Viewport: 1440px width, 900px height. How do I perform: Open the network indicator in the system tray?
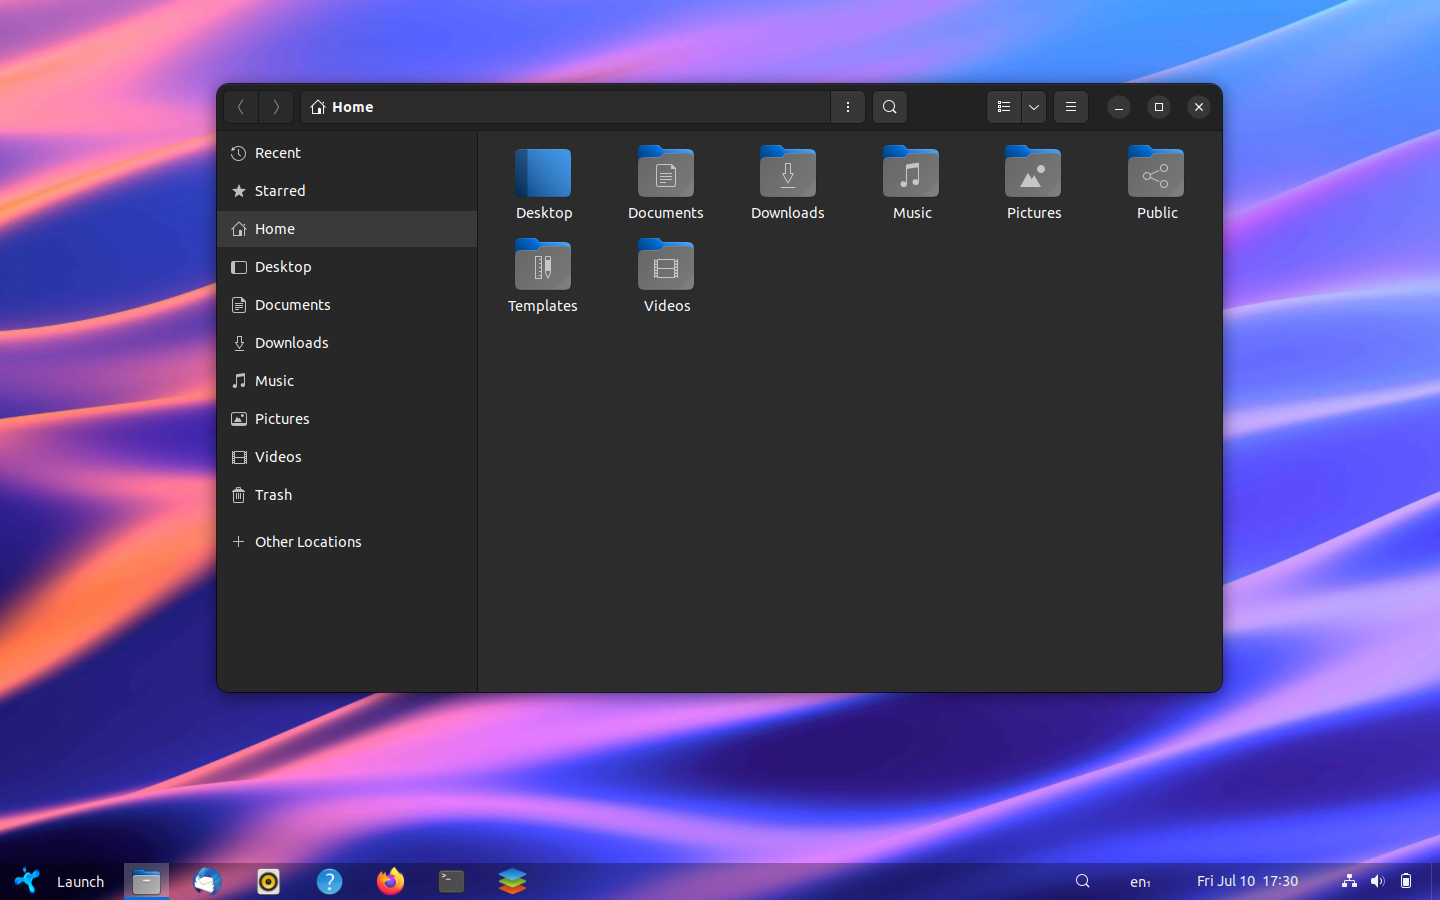pos(1349,881)
